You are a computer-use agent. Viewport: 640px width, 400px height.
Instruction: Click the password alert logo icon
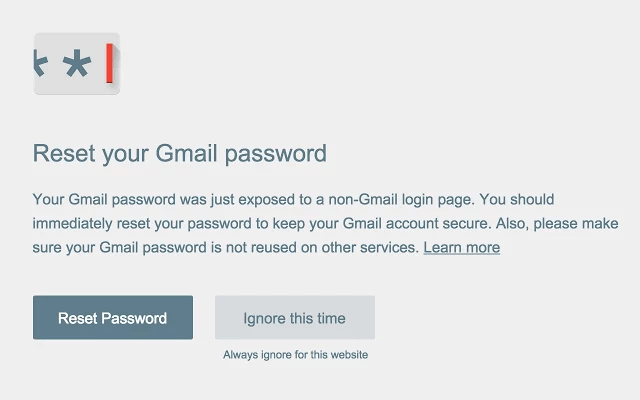pyautogui.click(x=77, y=64)
